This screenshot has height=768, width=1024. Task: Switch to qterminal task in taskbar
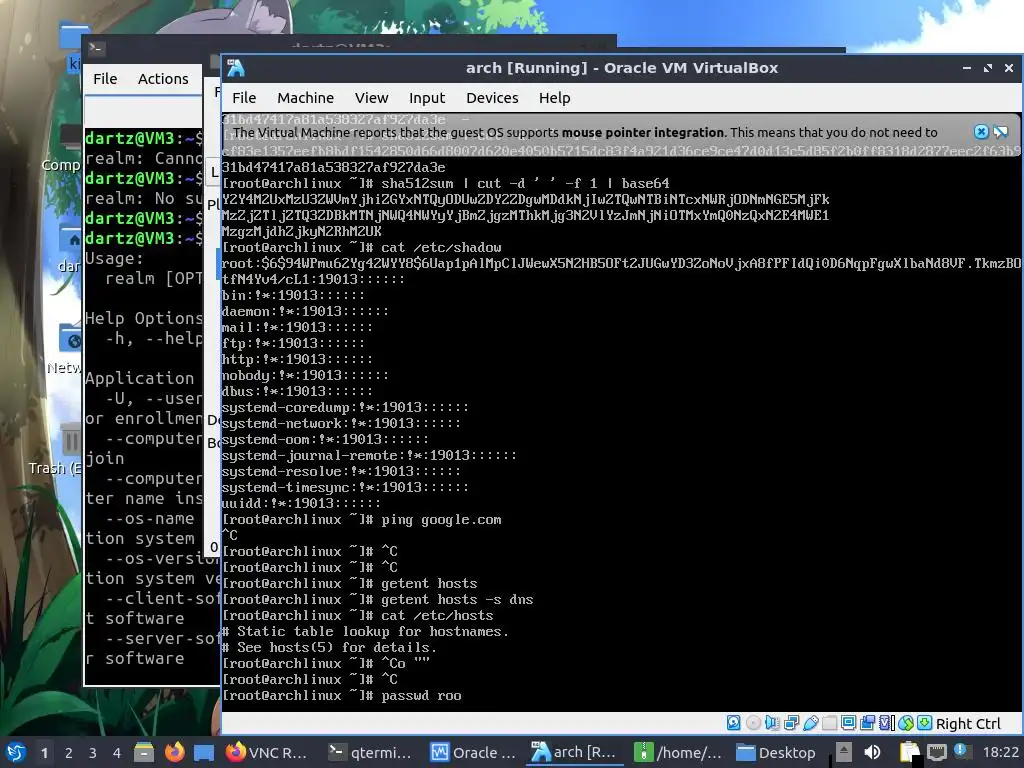point(370,752)
